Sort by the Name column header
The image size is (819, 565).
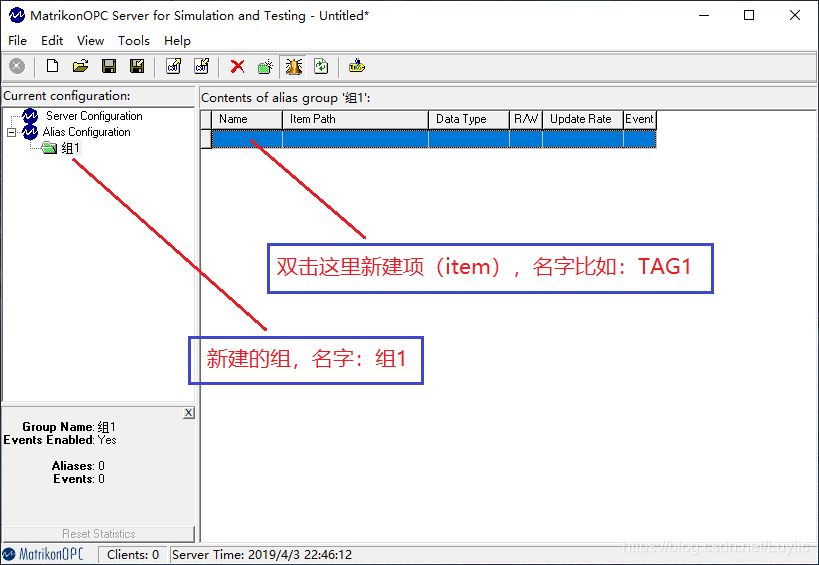tap(247, 119)
